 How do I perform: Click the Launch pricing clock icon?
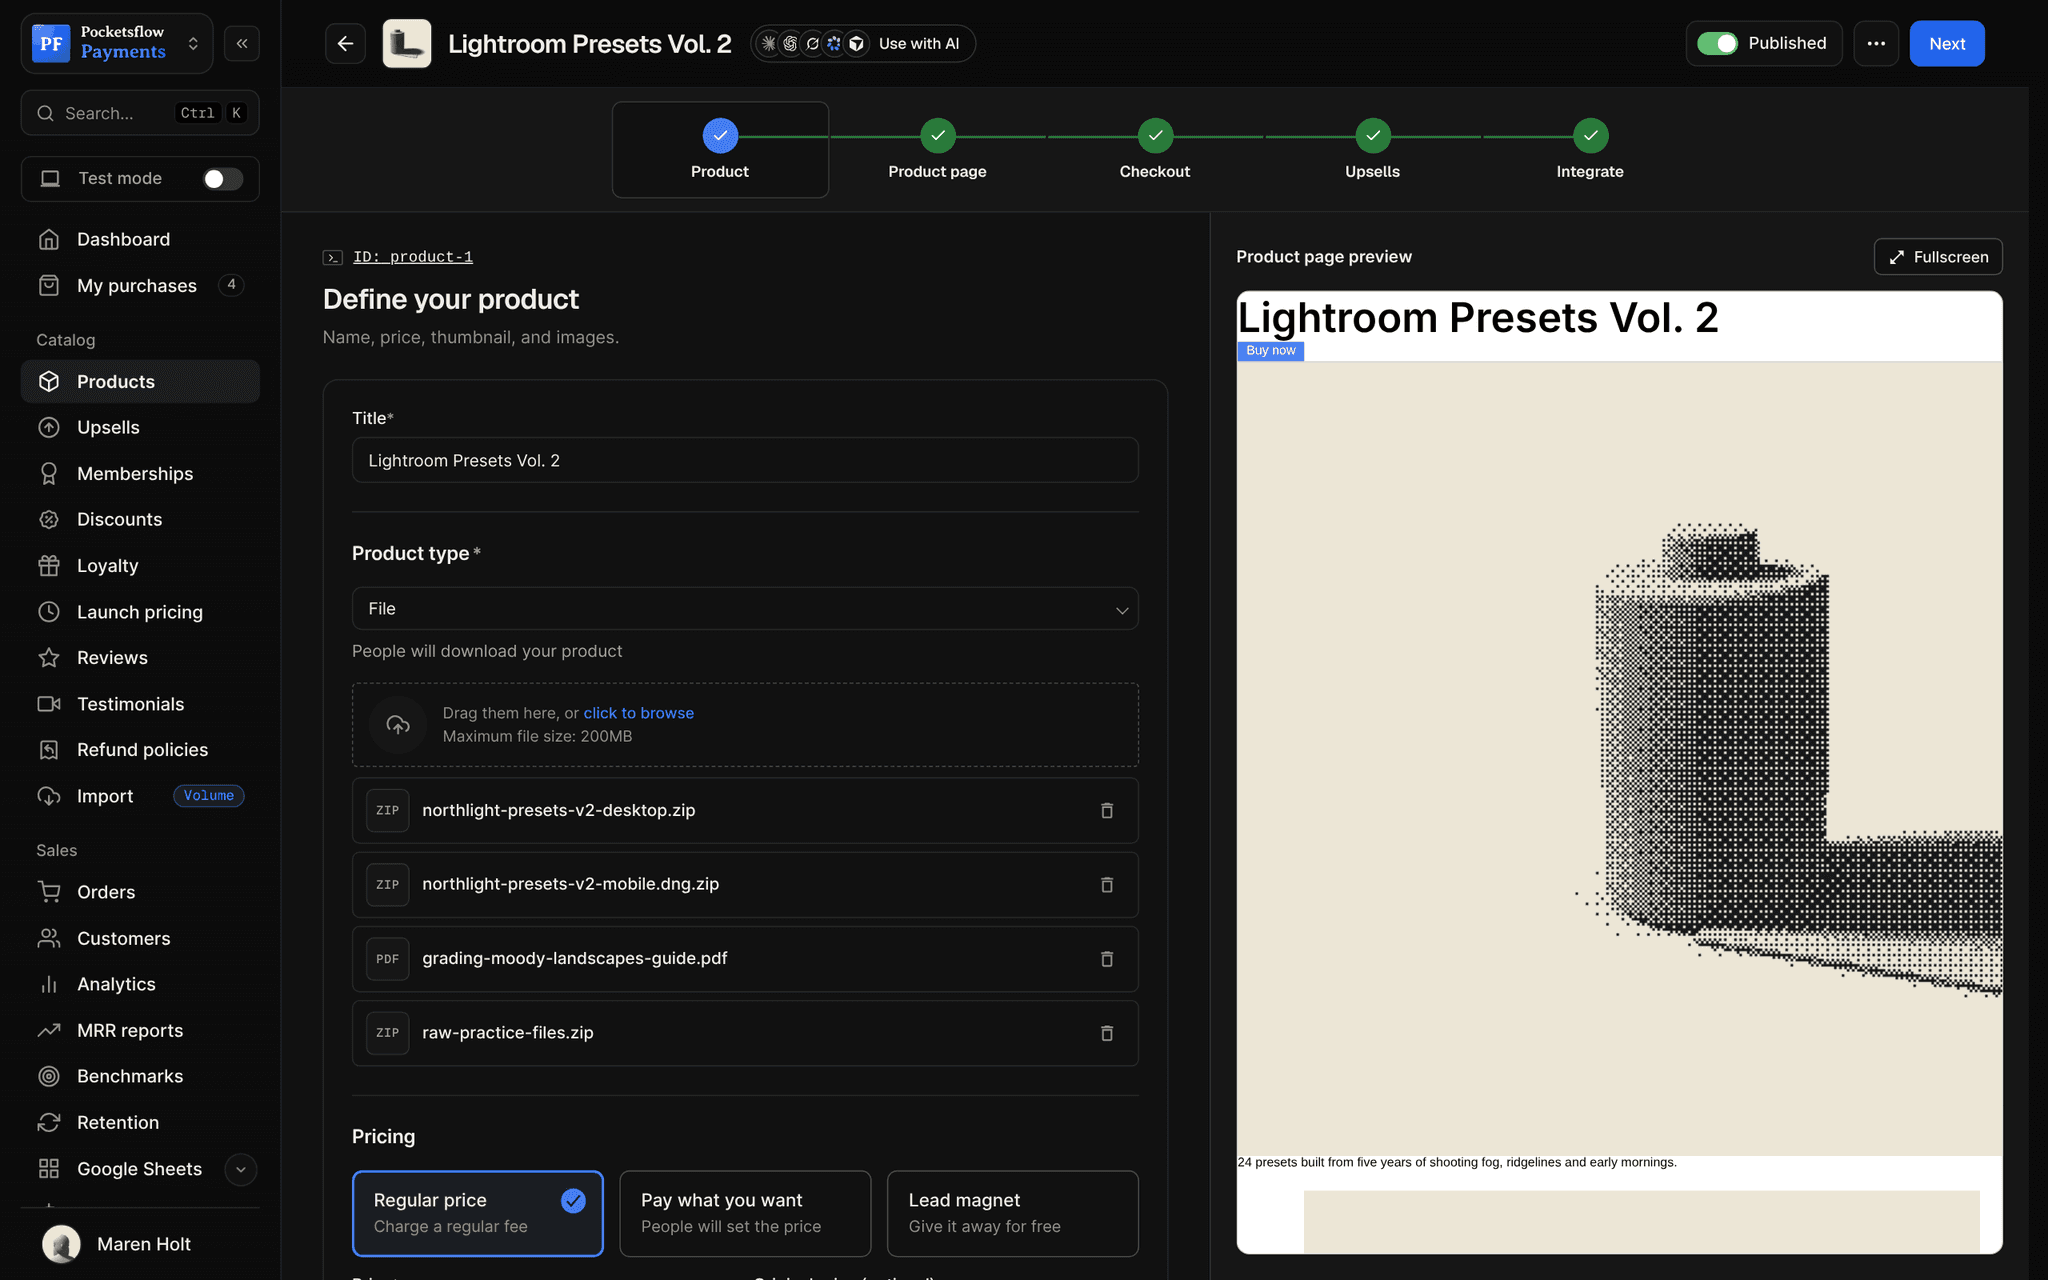(49, 611)
